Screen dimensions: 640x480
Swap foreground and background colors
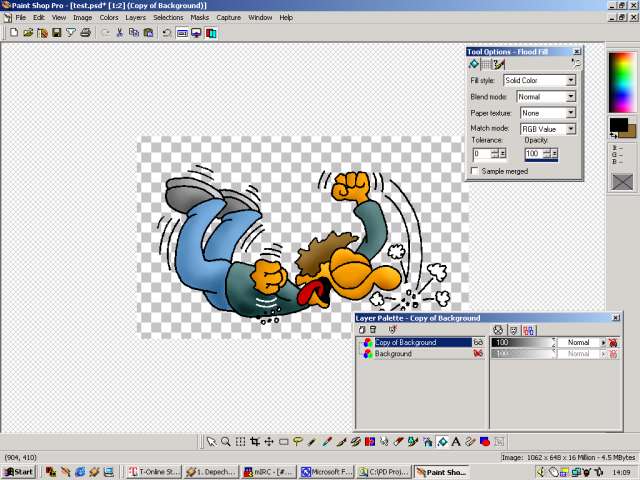coord(613,135)
